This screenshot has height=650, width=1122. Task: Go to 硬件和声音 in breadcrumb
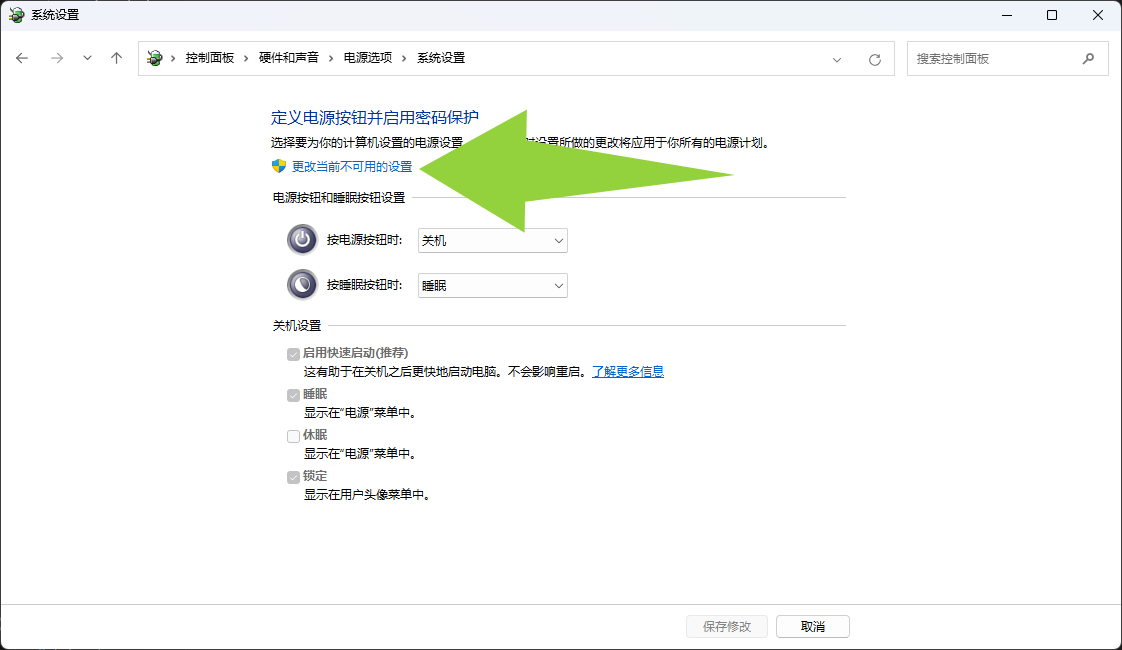pyautogui.click(x=288, y=58)
